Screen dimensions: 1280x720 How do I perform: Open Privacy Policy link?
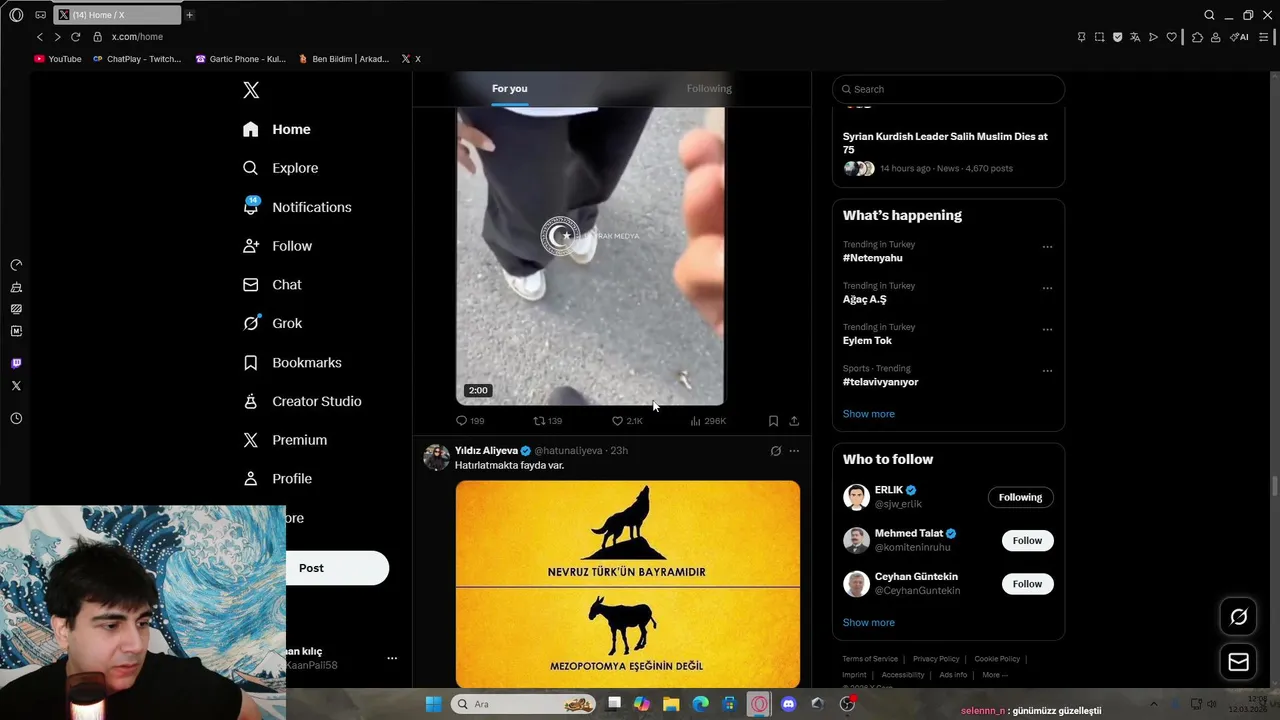(x=936, y=659)
